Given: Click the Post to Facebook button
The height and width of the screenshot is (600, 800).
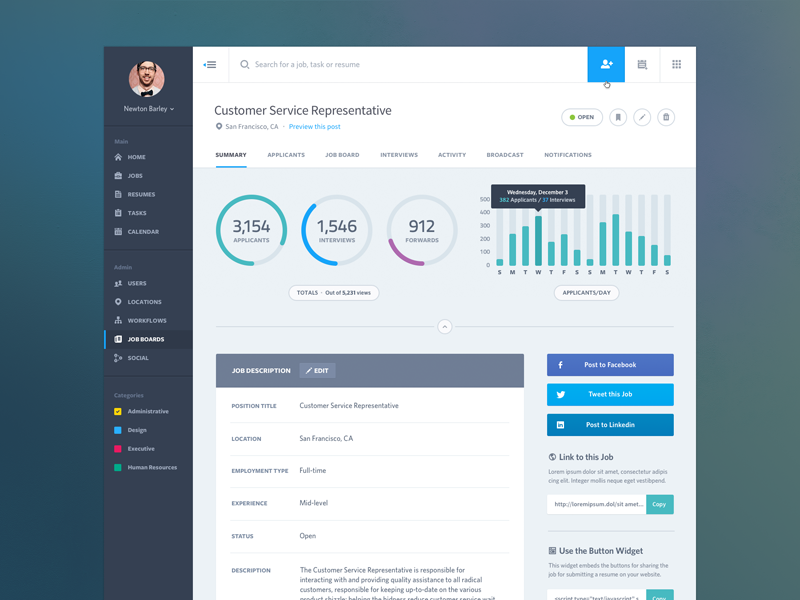Looking at the screenshot, I should coord(610,365).
